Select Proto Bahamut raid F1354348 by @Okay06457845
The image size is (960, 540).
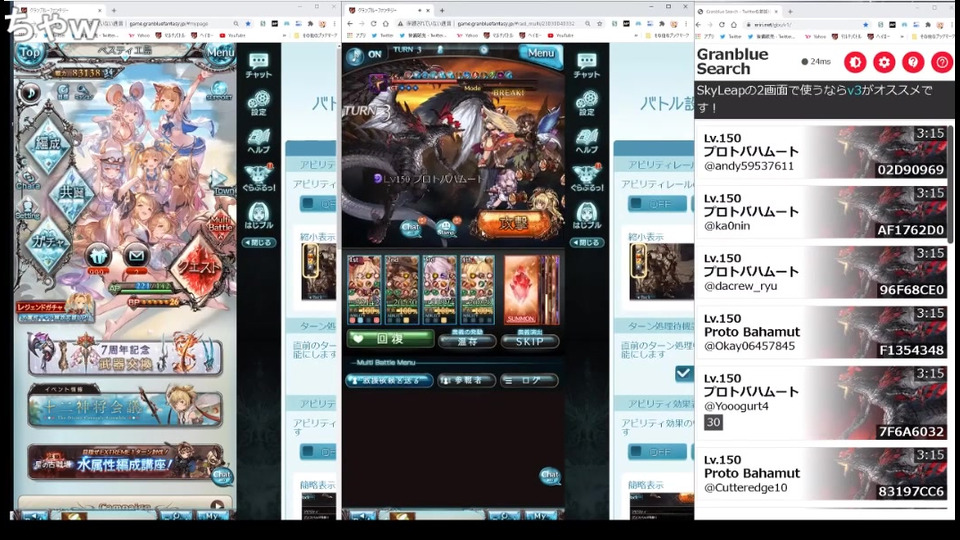pyautogui.click(x=822, y=332)
